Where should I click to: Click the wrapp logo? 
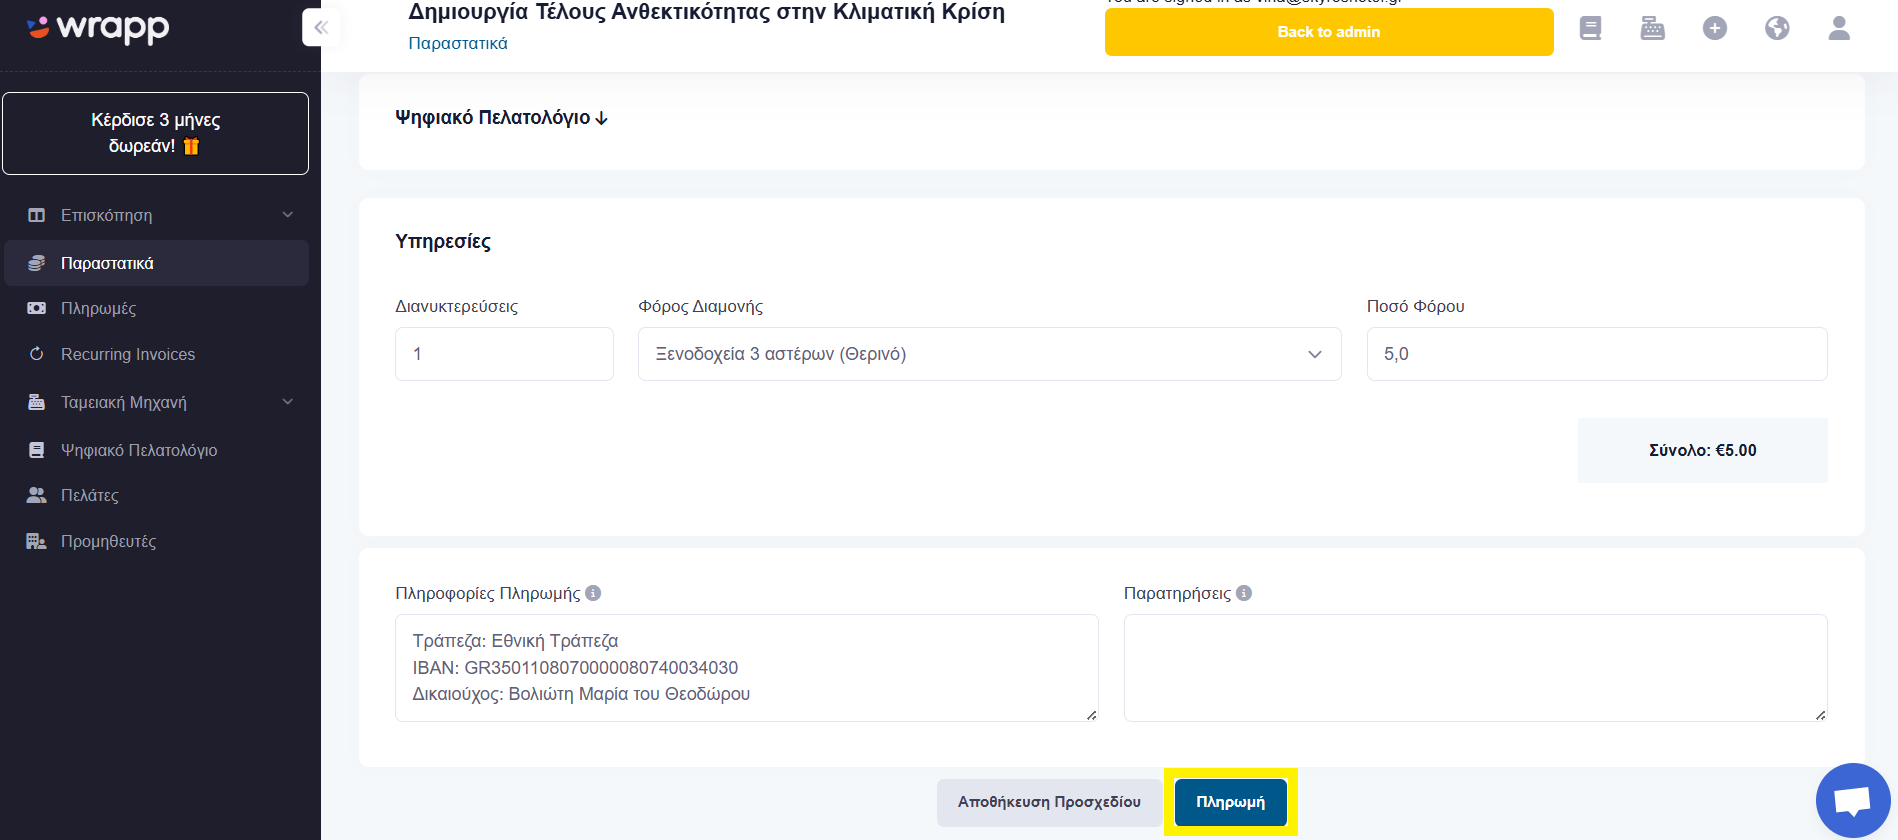coord(98,28)
